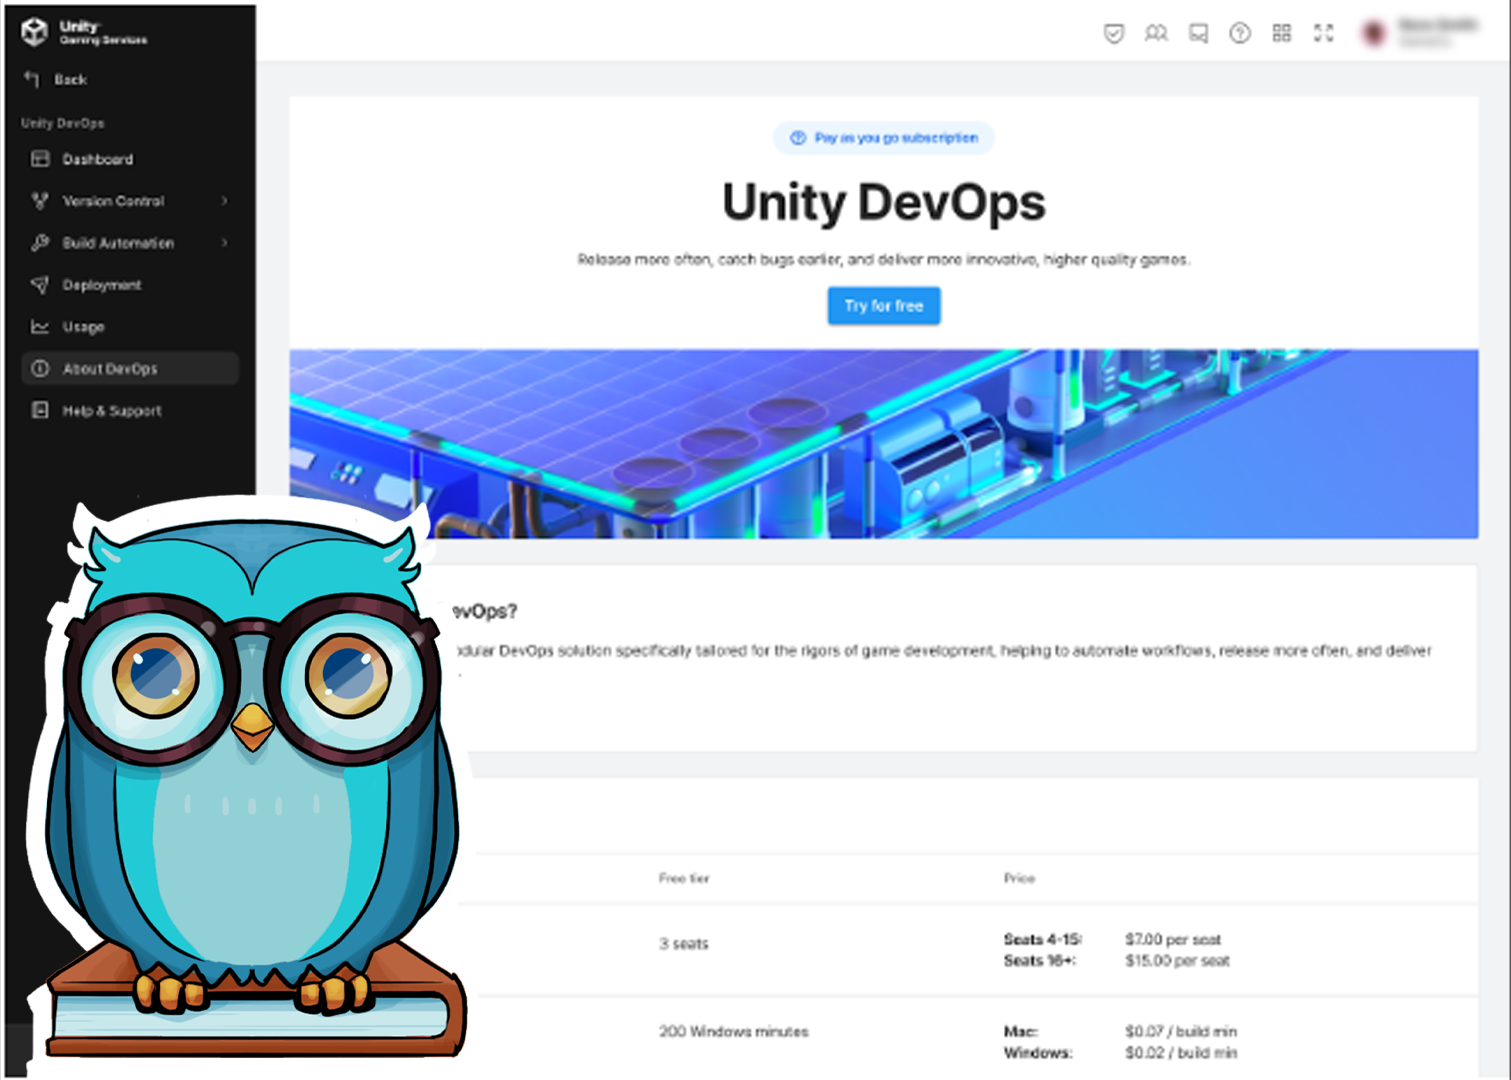
Task: Click the owl mascot sitting on book
Action: (250, 780)
